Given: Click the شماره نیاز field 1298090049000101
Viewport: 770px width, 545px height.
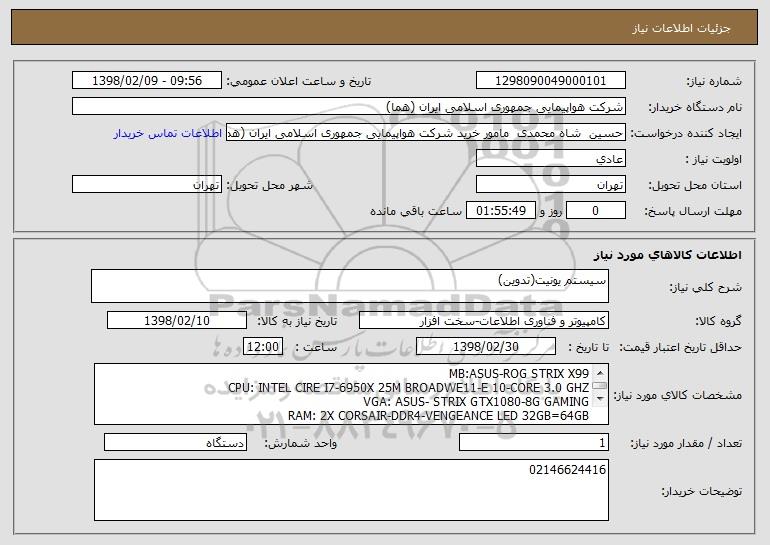Looking at the screenshot, I should tap(550, 81).
